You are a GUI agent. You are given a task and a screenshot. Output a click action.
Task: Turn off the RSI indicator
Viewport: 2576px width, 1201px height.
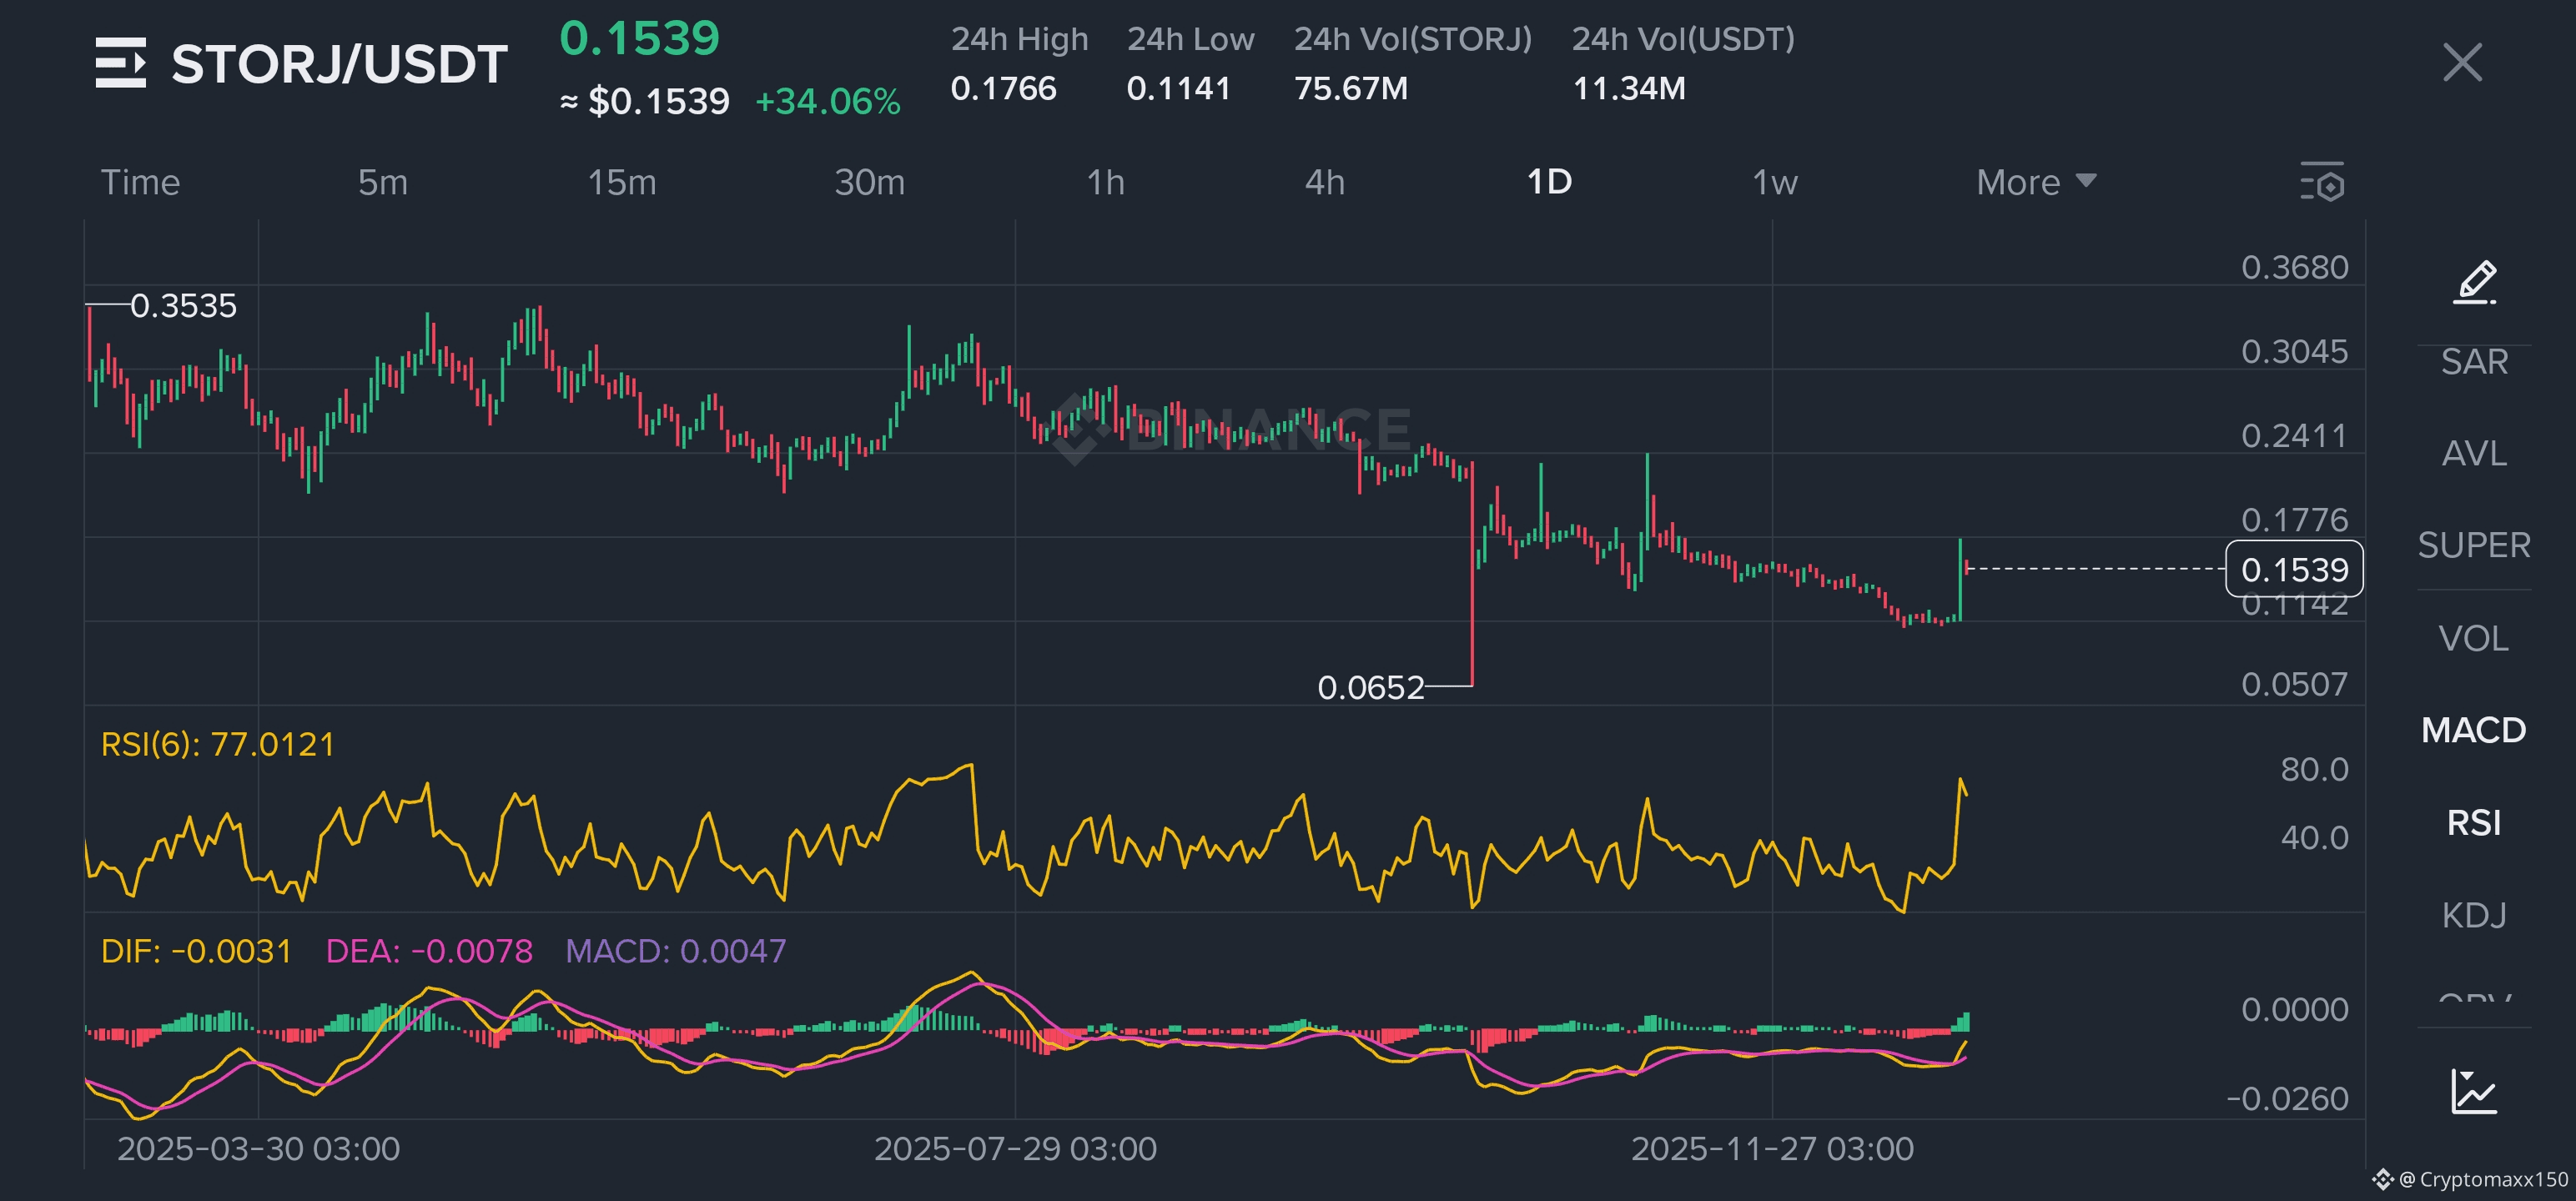[2474, 823]
